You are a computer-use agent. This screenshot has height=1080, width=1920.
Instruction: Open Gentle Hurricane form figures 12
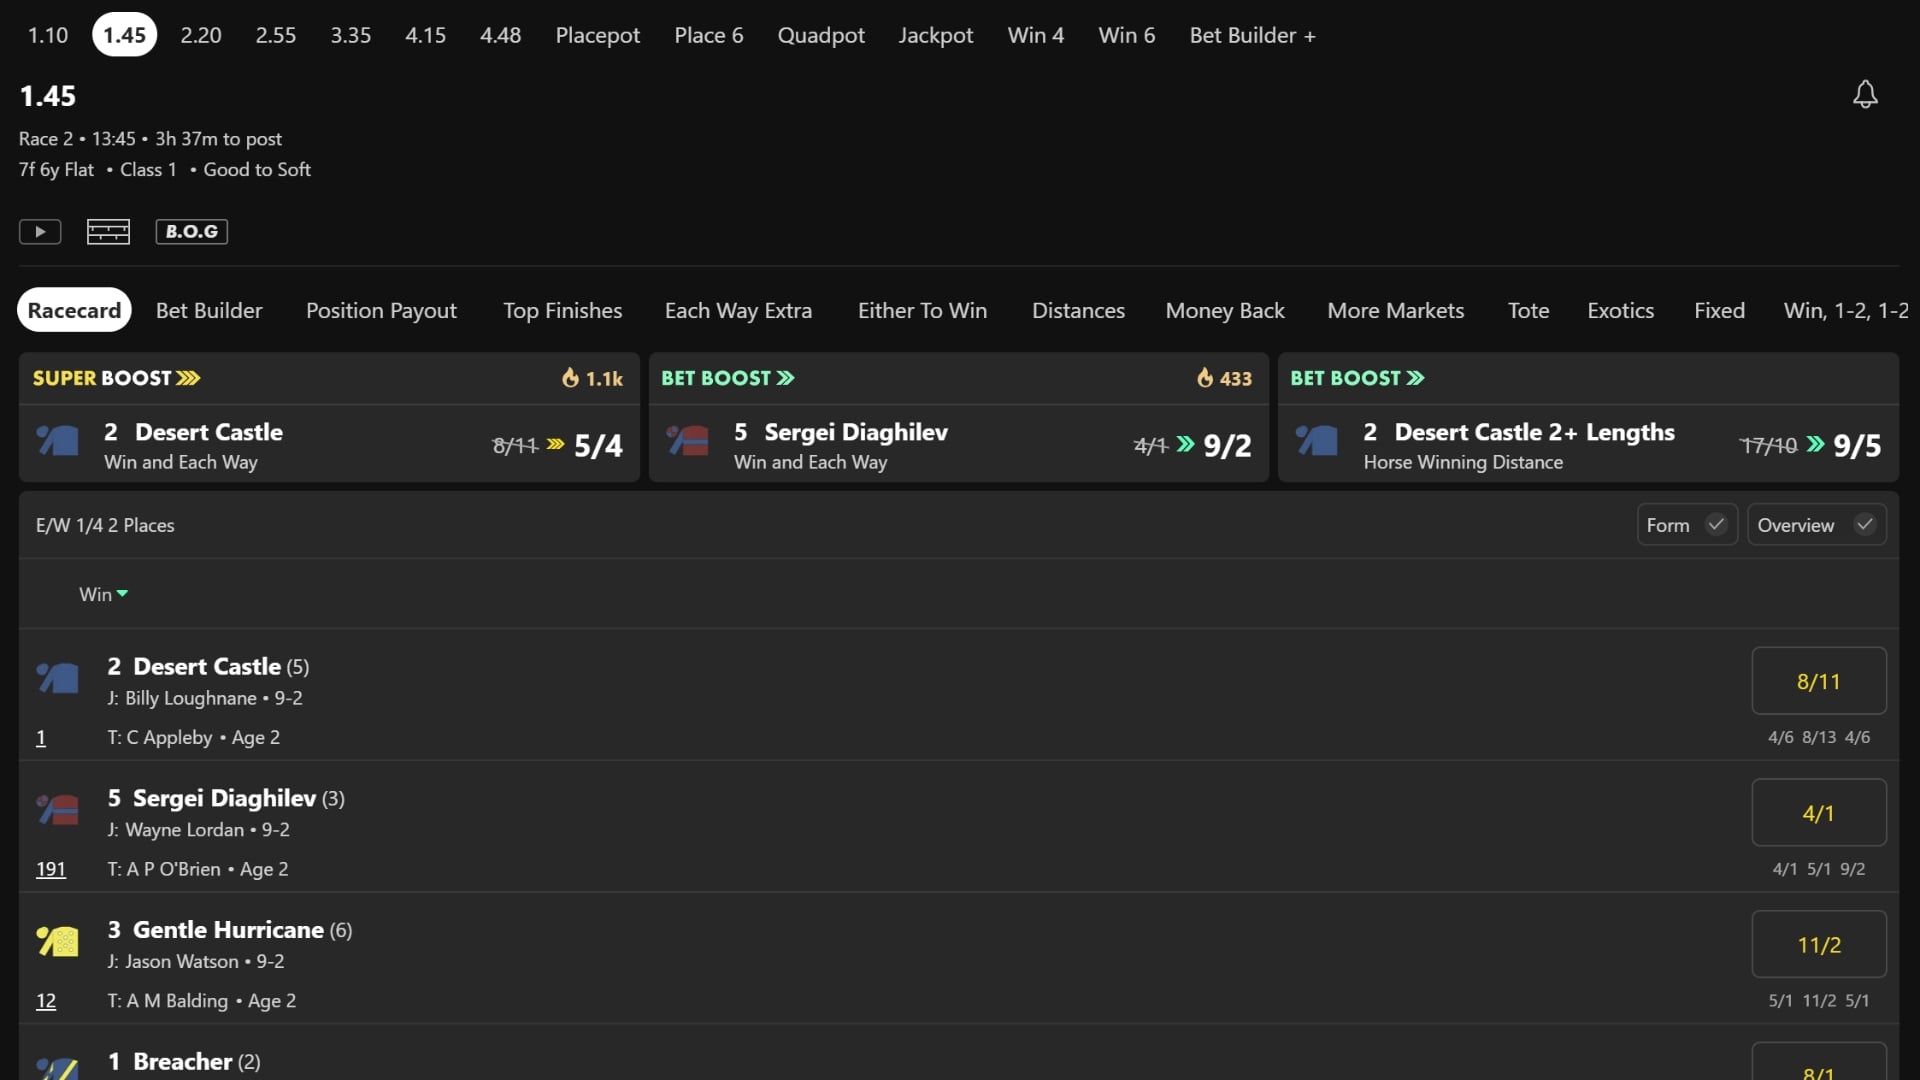pyautogui.click(x=46, y=1001)
